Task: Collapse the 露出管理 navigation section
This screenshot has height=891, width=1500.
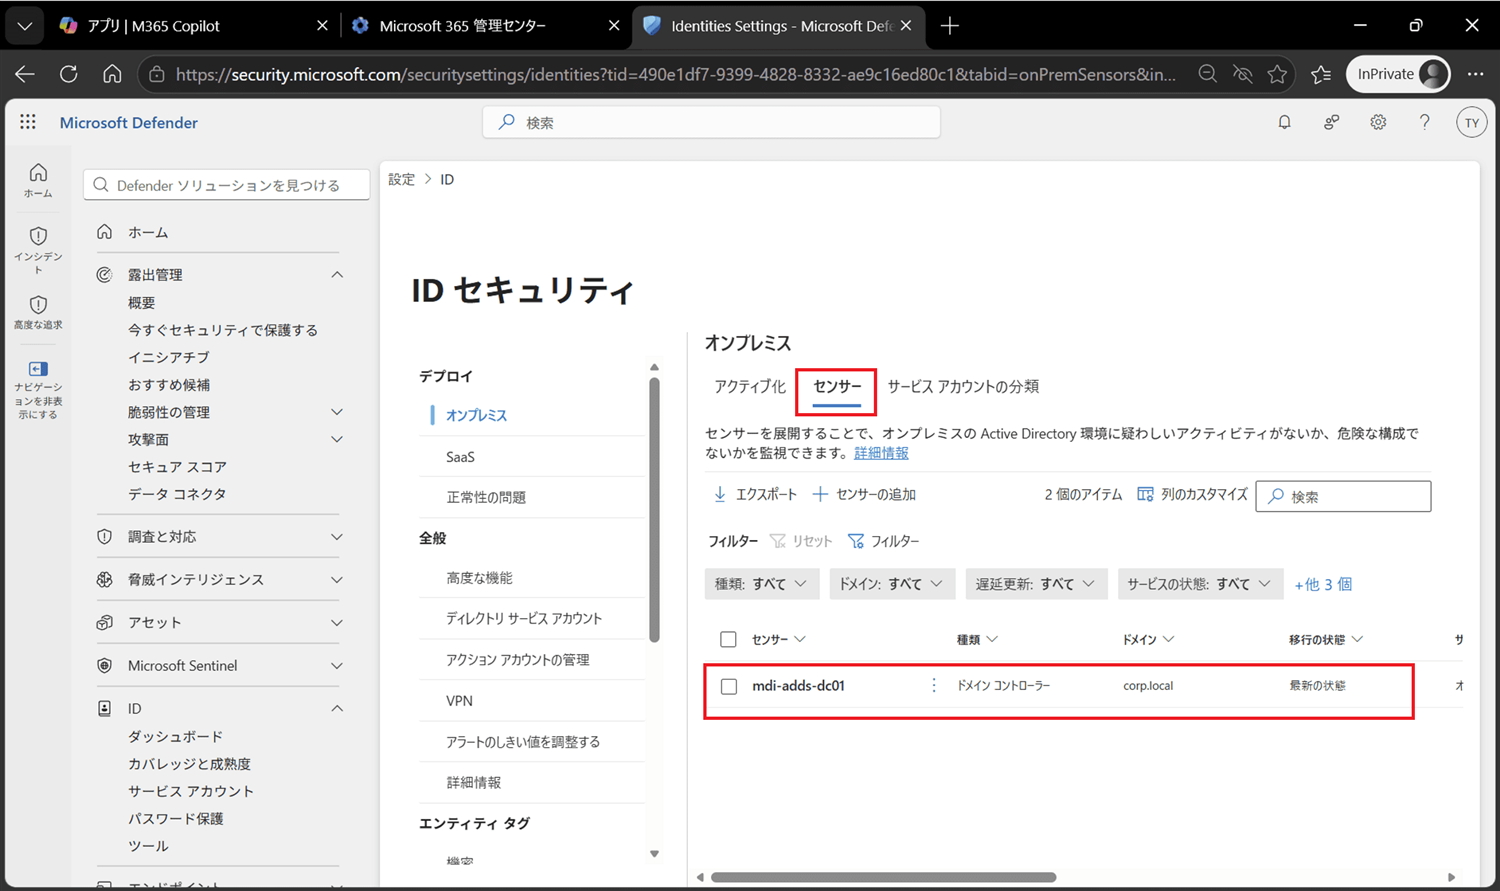Action: click(337, 275)
